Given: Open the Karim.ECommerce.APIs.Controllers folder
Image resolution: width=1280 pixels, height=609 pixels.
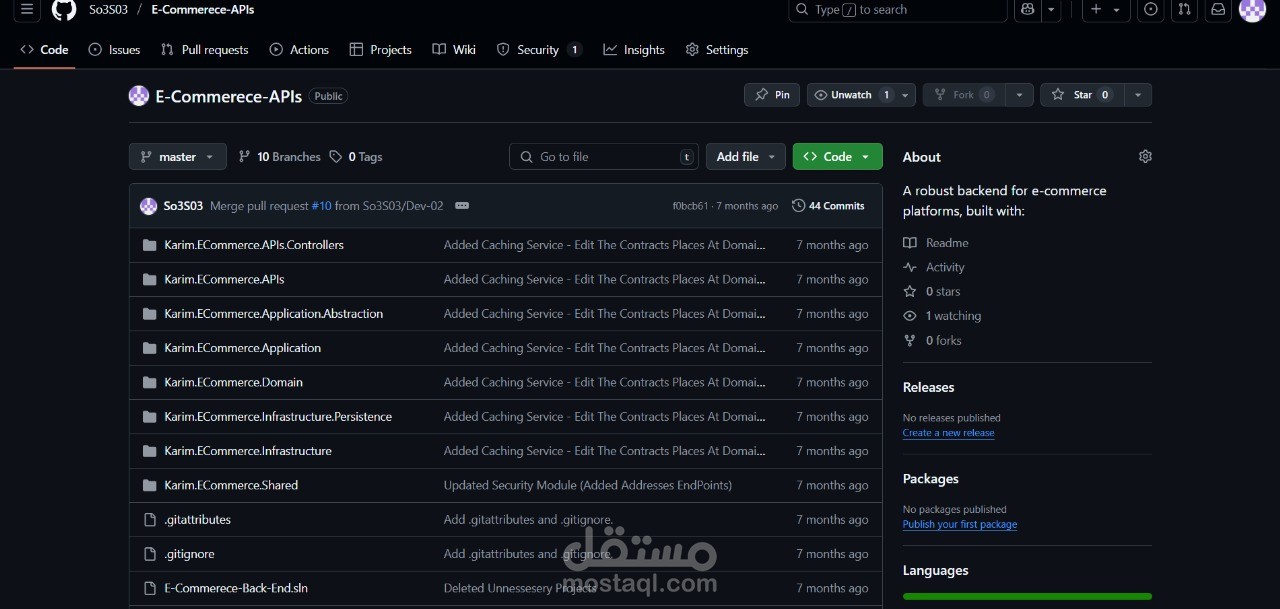Looking at the screenshot, I should click(x=254, y=245).
